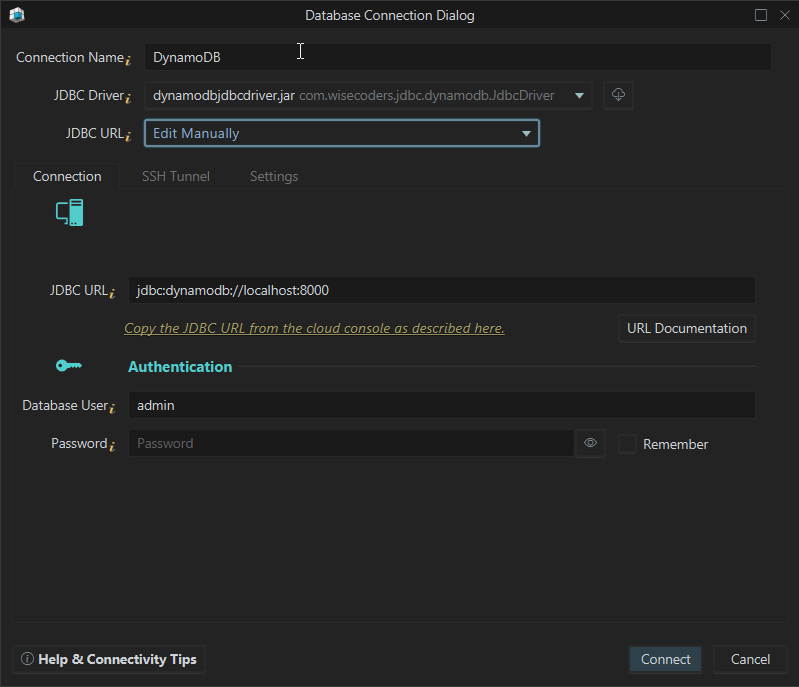
Task: Click the Connect button
Action: pos(665,659)
